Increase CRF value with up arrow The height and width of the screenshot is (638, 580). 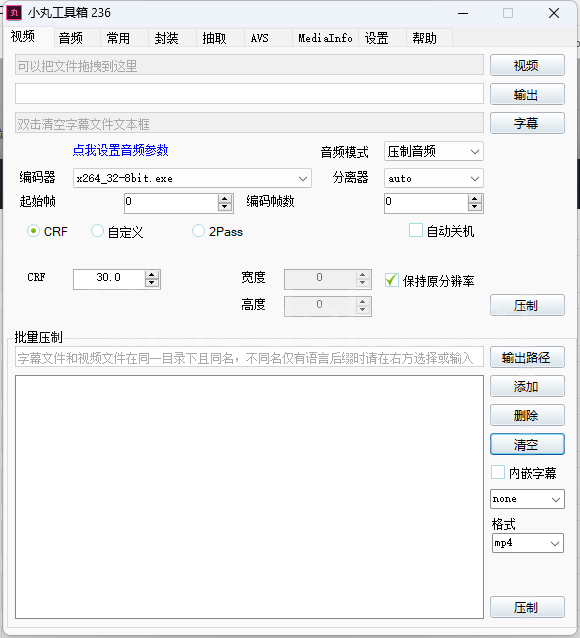coord(152,275)
